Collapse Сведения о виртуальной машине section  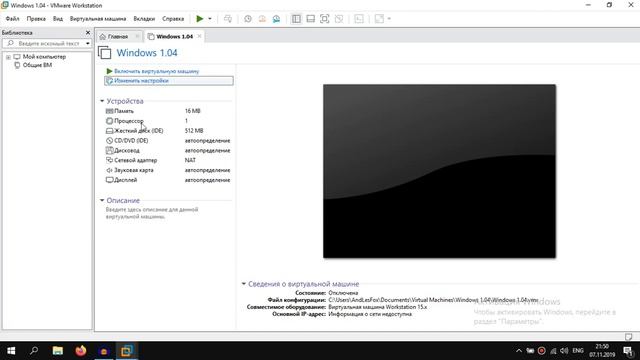click(244, 284)
